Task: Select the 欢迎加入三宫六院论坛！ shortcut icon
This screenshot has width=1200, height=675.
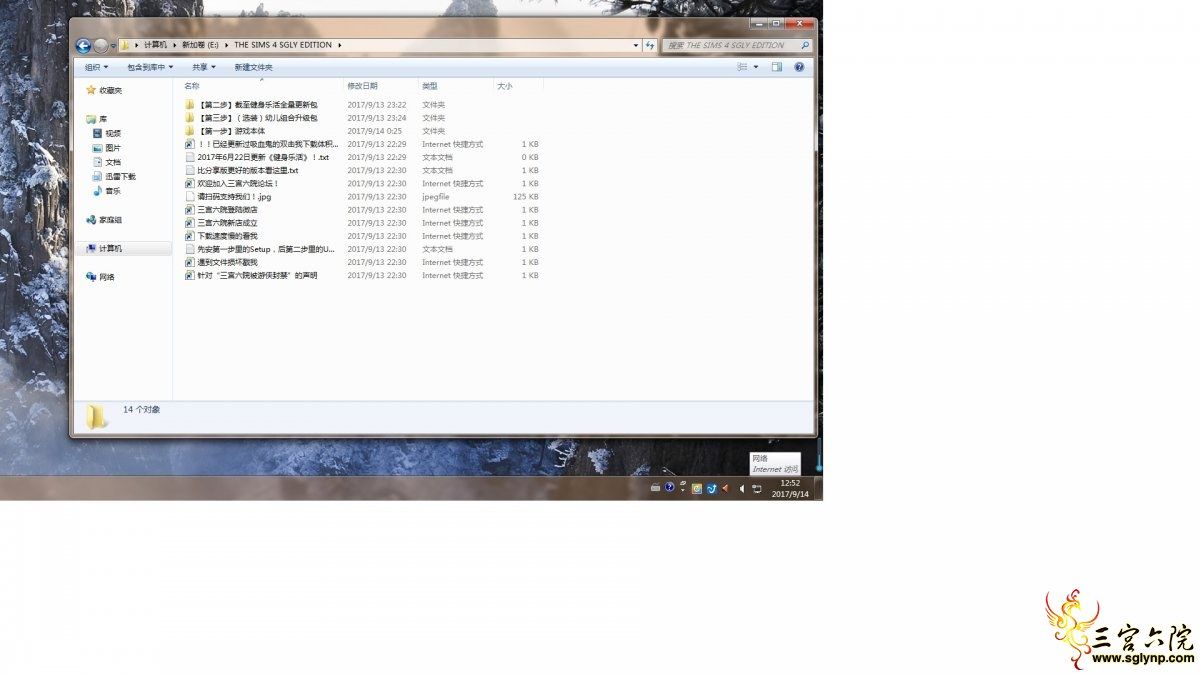Action: point(190,184)
